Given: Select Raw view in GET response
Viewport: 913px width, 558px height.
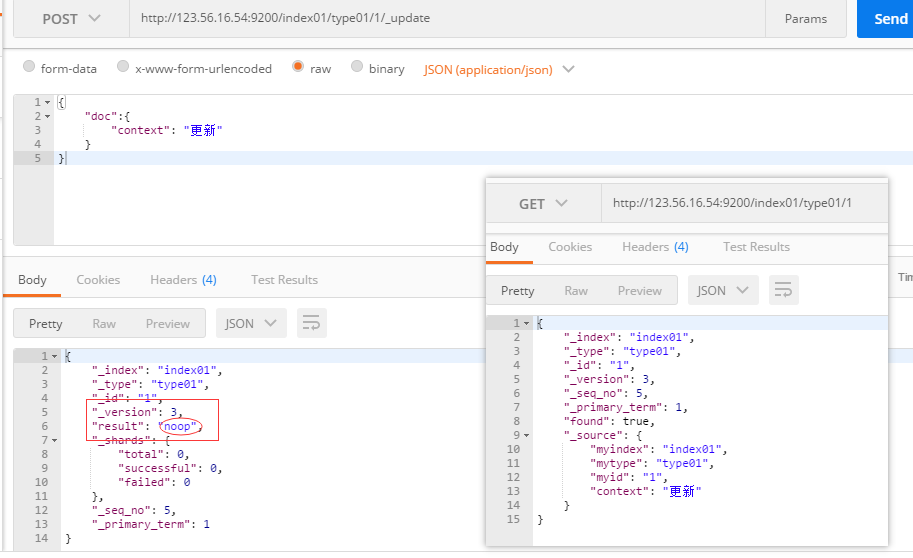Looking at the screenshot, I should 576,291.
